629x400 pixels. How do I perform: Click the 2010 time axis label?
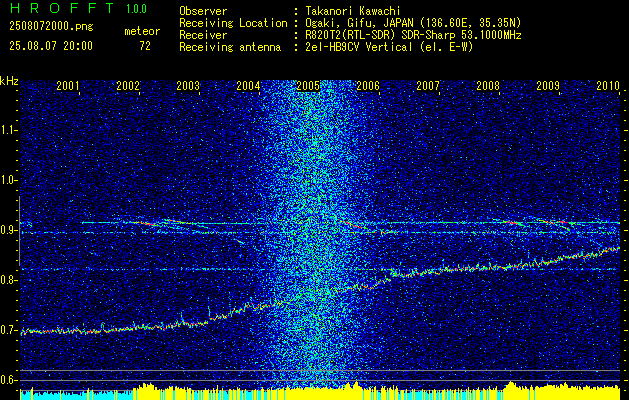pos(608,85)
